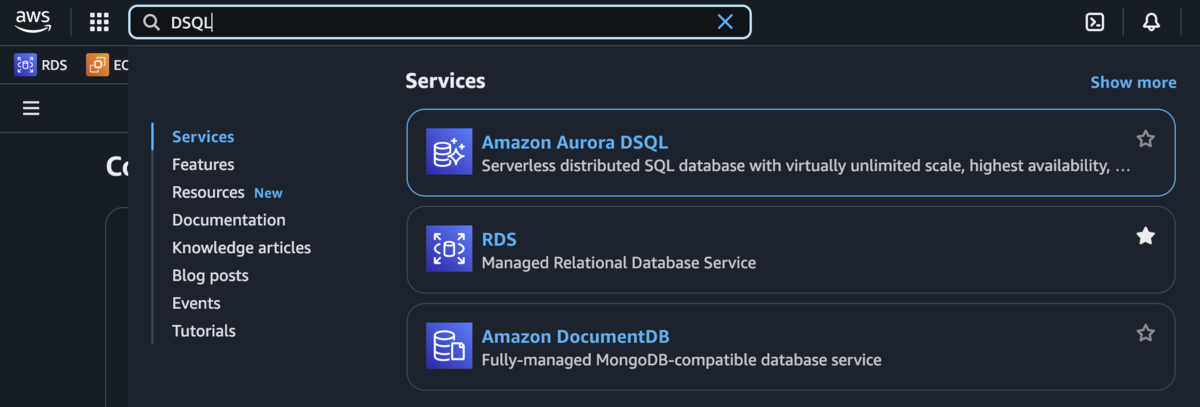Click the RDS bookmark icon in favorites bar
Screen dimensions: 1200x407
(25, 65)
